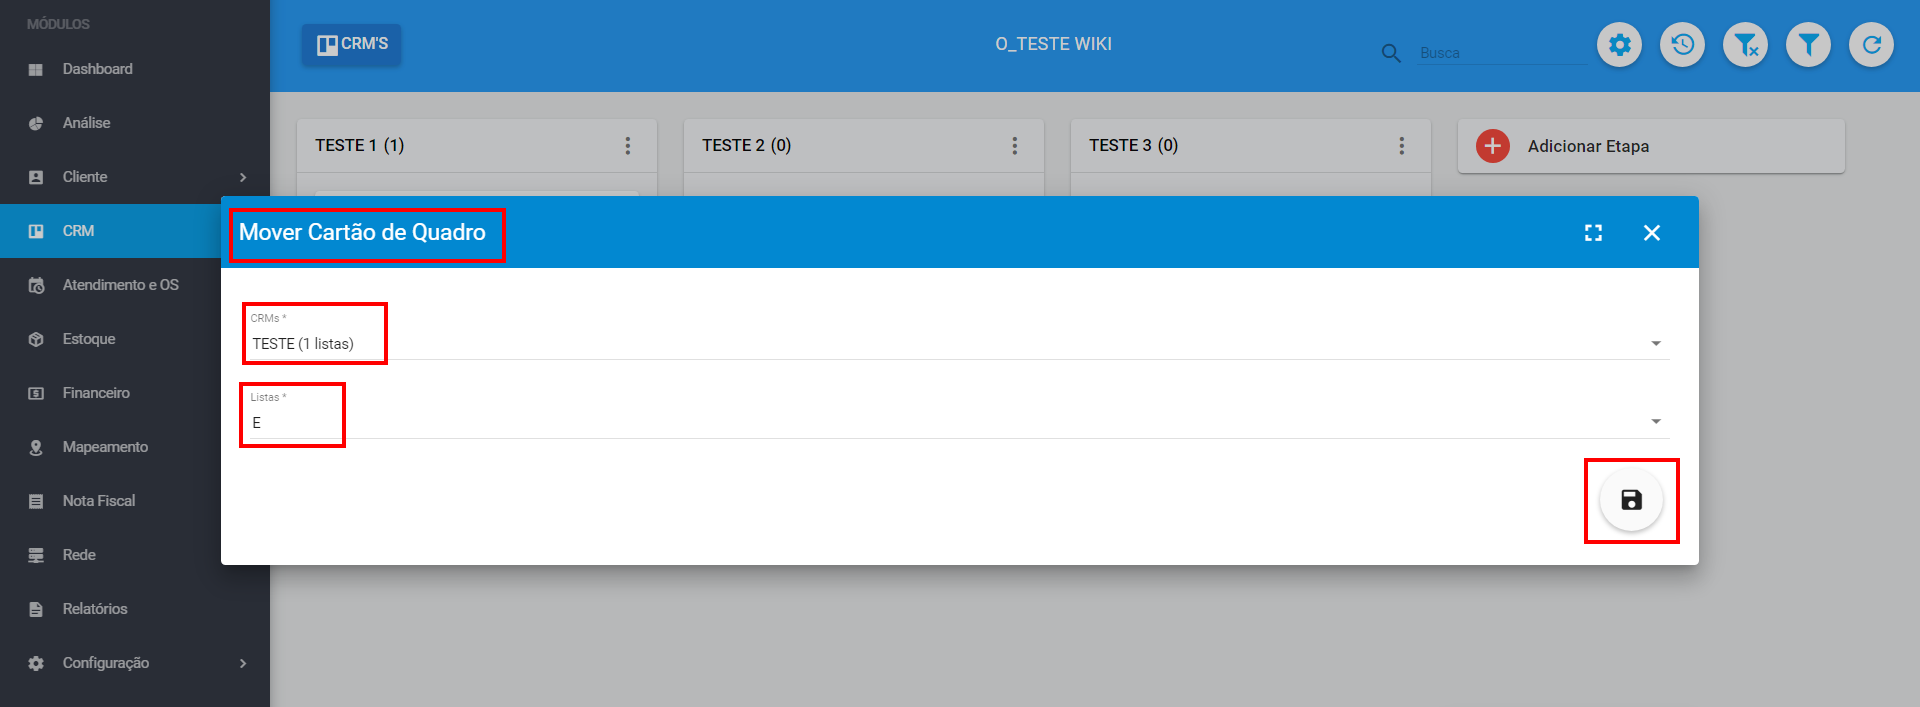Click the history clock icon
The image size is (1920, 707).
pos(1682,45)
